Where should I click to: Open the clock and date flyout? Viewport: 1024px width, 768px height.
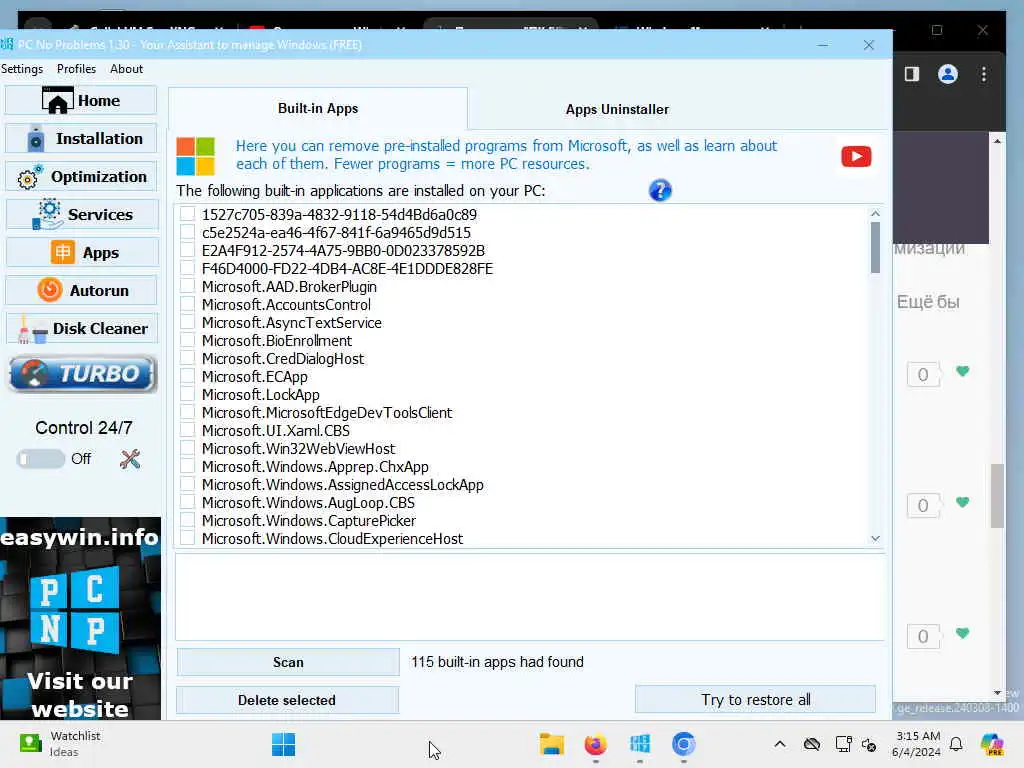916,744
